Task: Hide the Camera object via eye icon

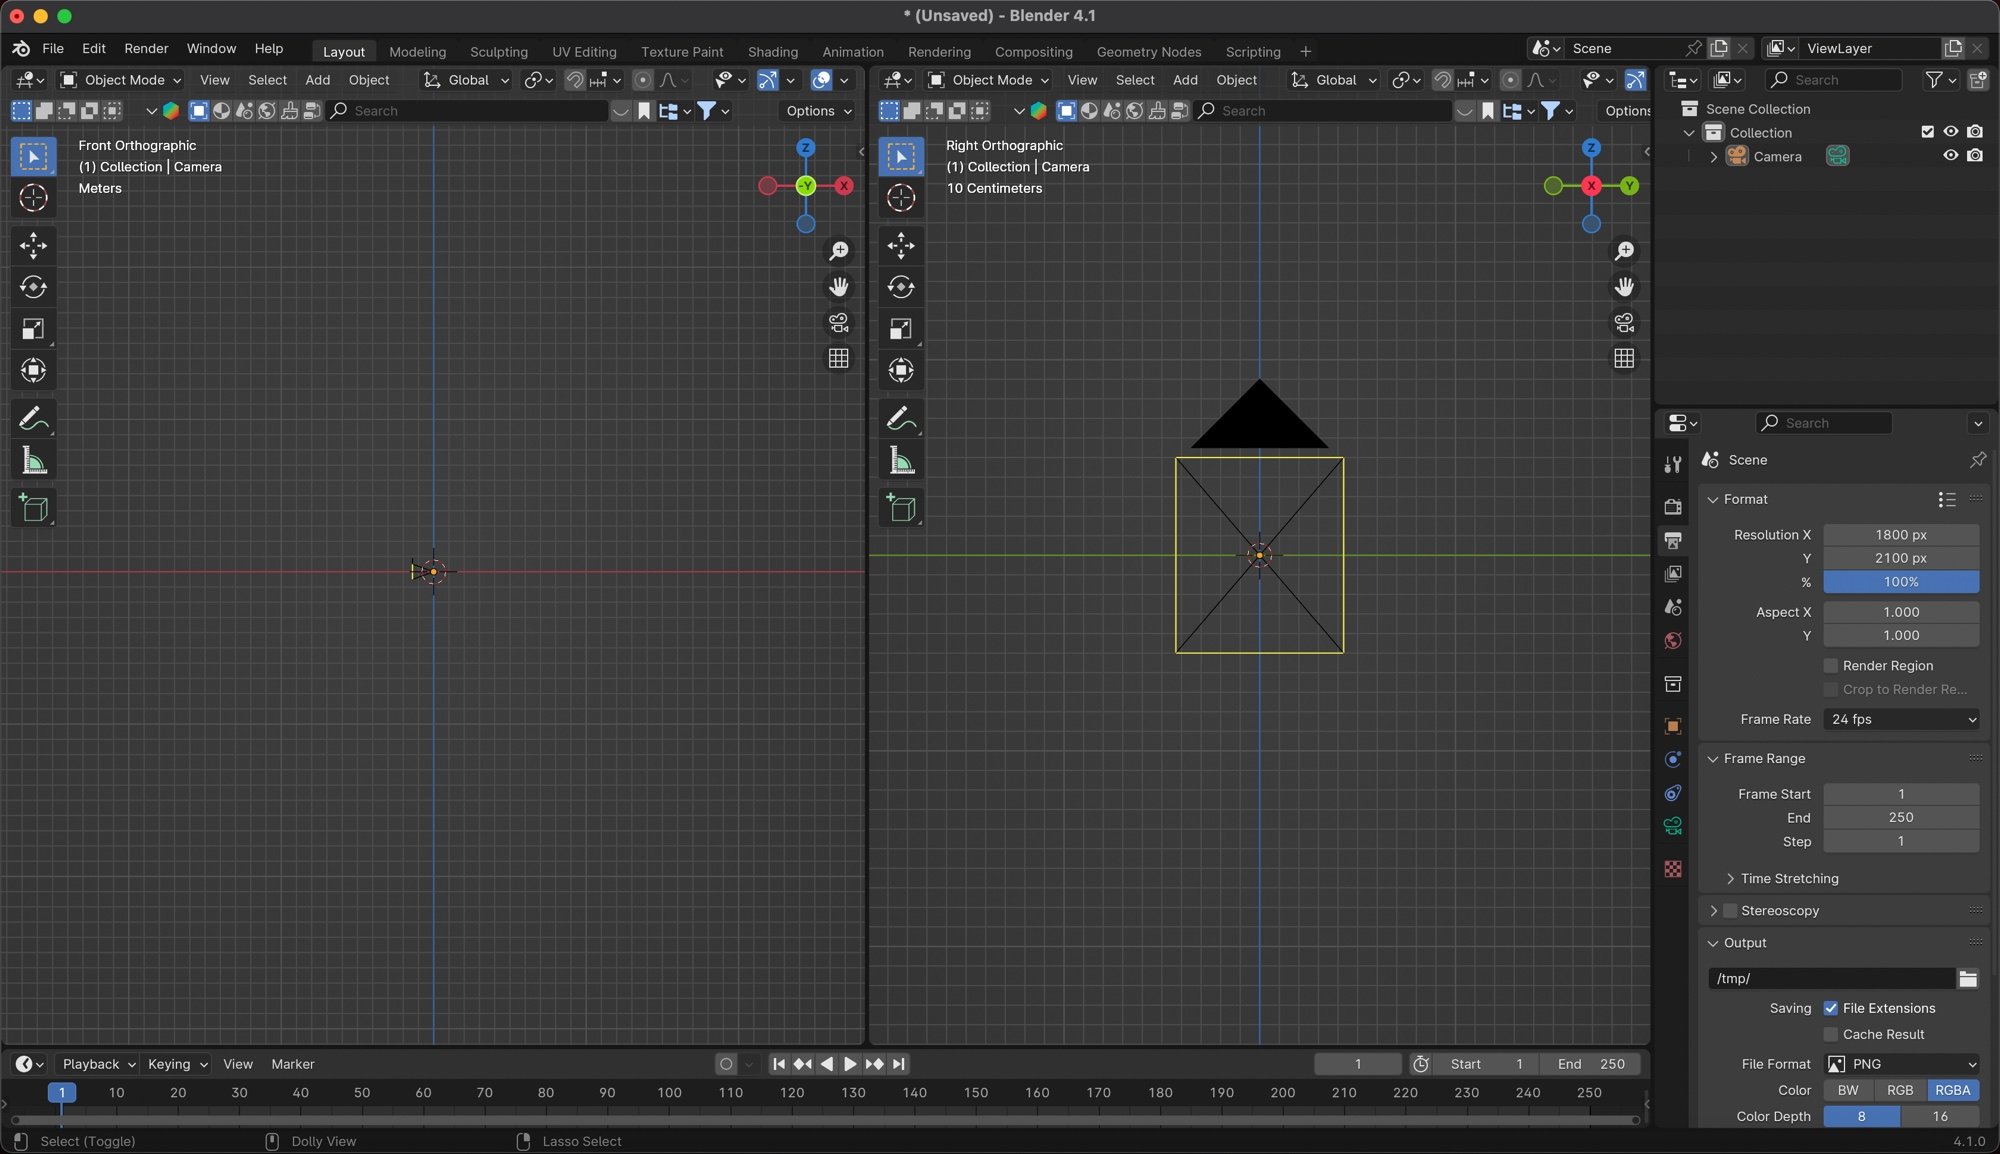Action: coord(1951,156)
